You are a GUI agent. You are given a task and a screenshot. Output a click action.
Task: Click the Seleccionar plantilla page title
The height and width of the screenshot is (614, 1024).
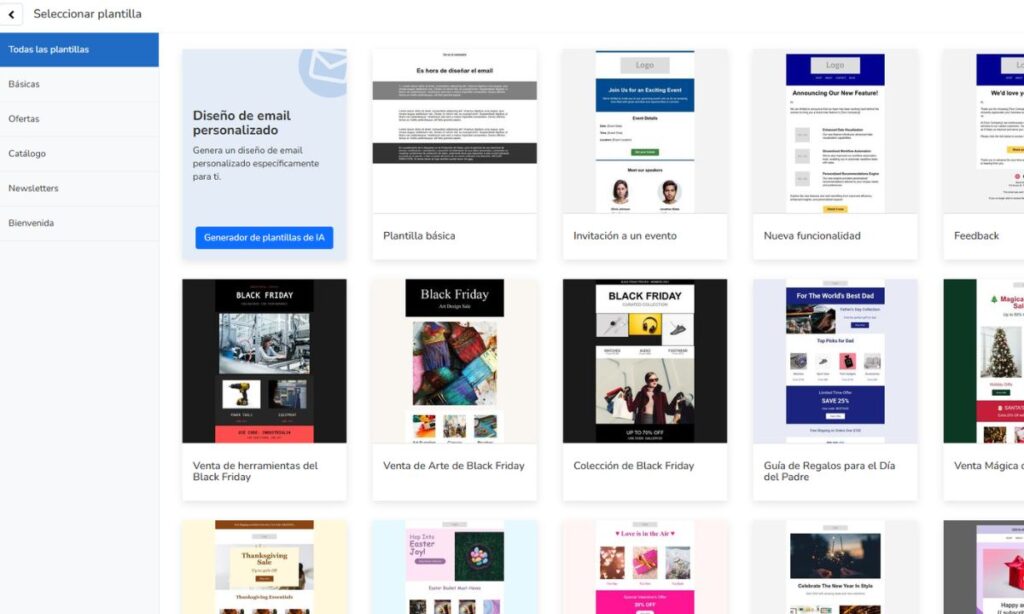tap(88, 14)
